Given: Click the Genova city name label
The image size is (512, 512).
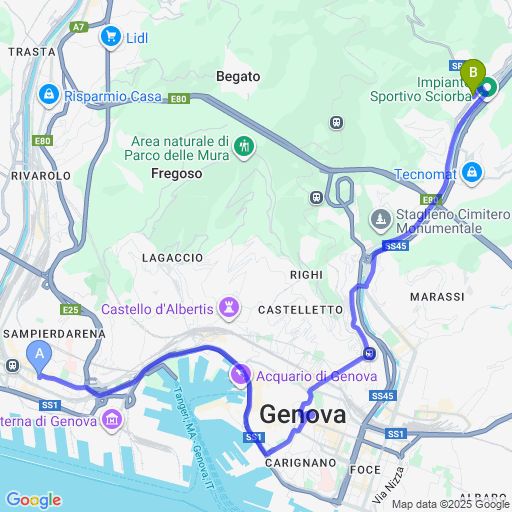Looking at the screenshot, I should [x=303, y=414].
